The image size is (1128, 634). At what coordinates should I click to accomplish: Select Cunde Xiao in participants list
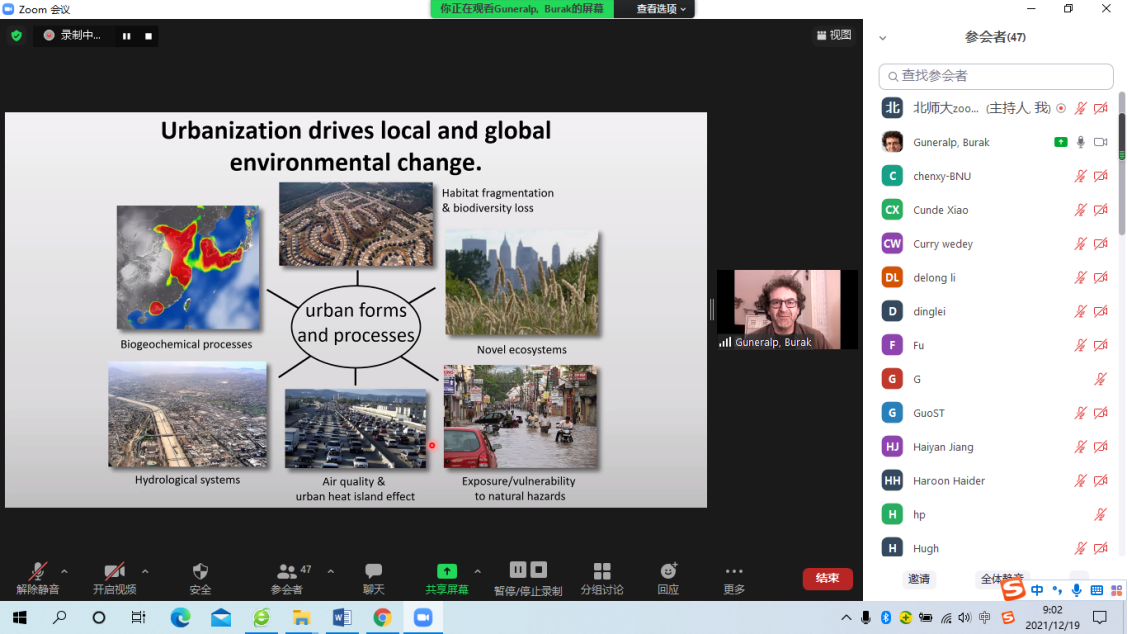coord(940,210)
